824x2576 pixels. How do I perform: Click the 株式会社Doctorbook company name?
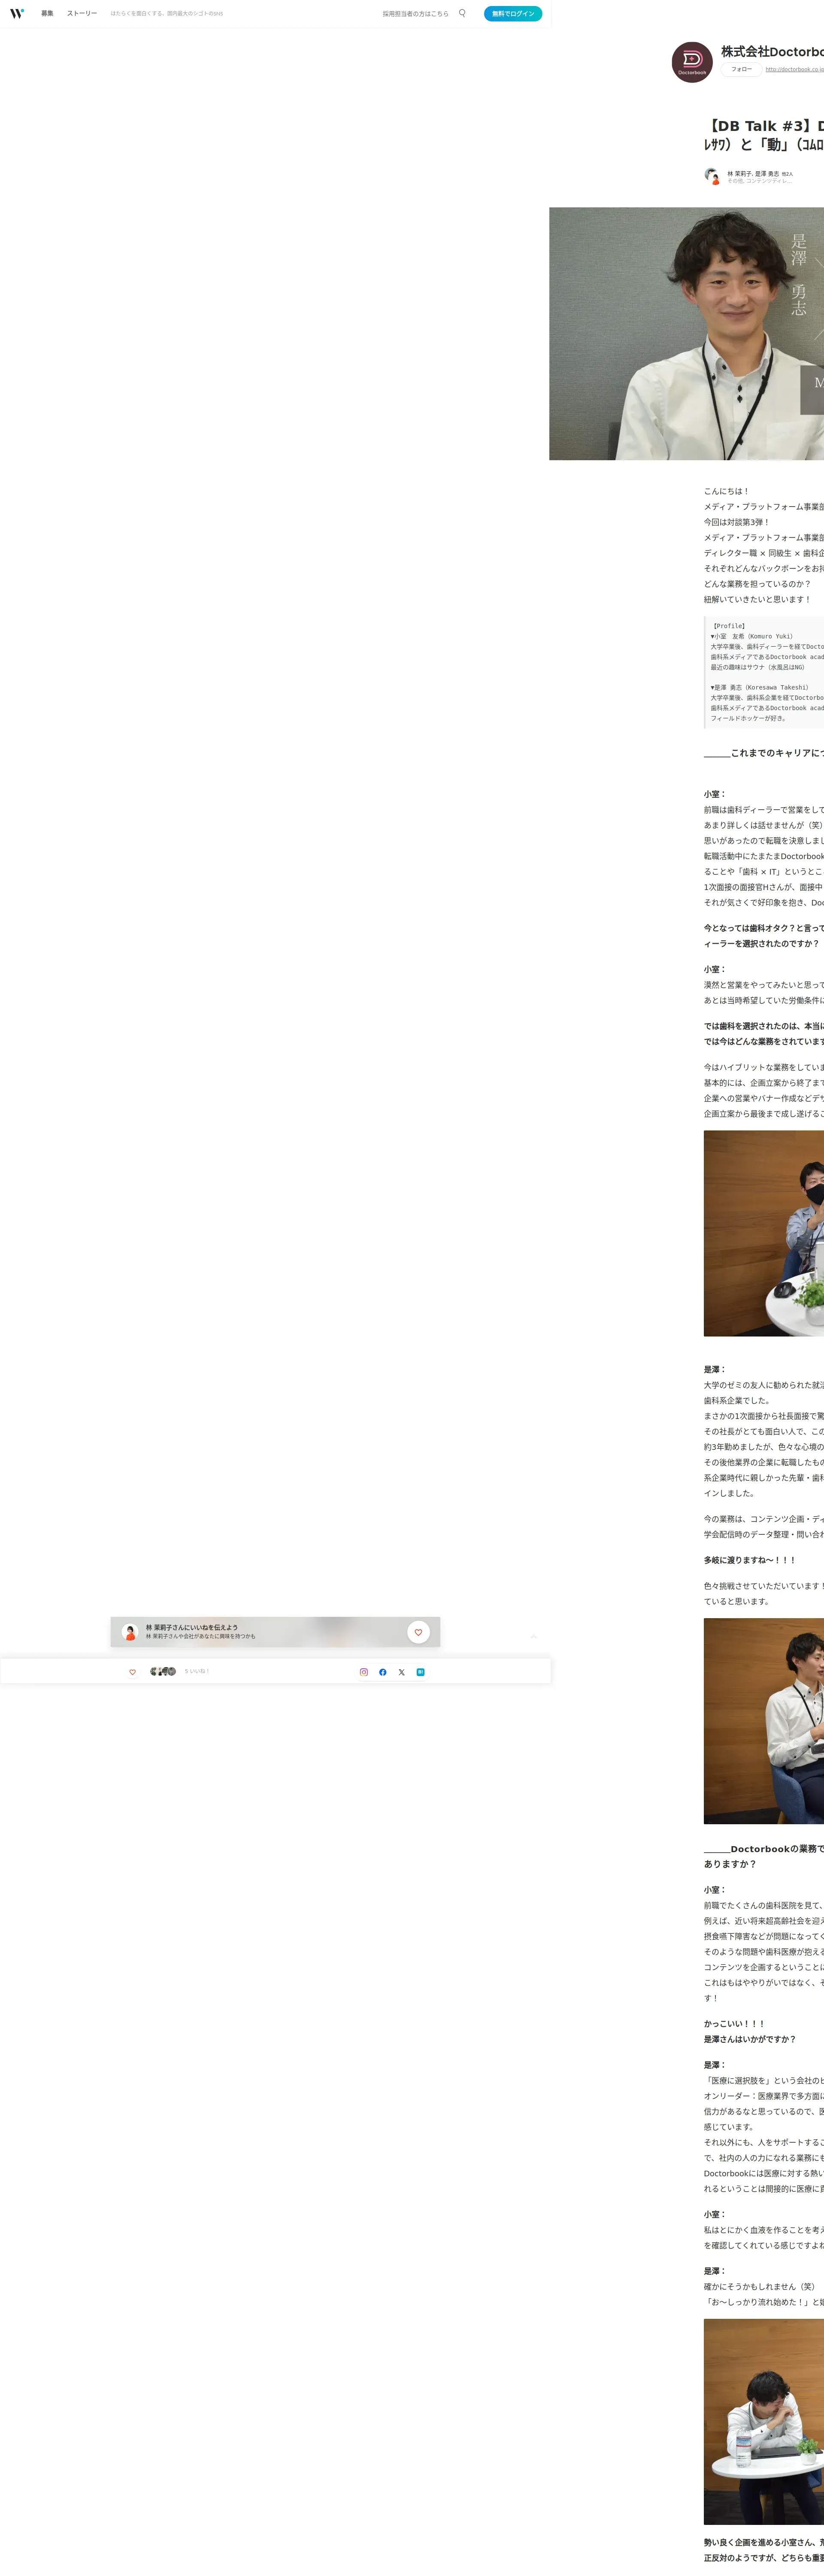tap(772, 52)
